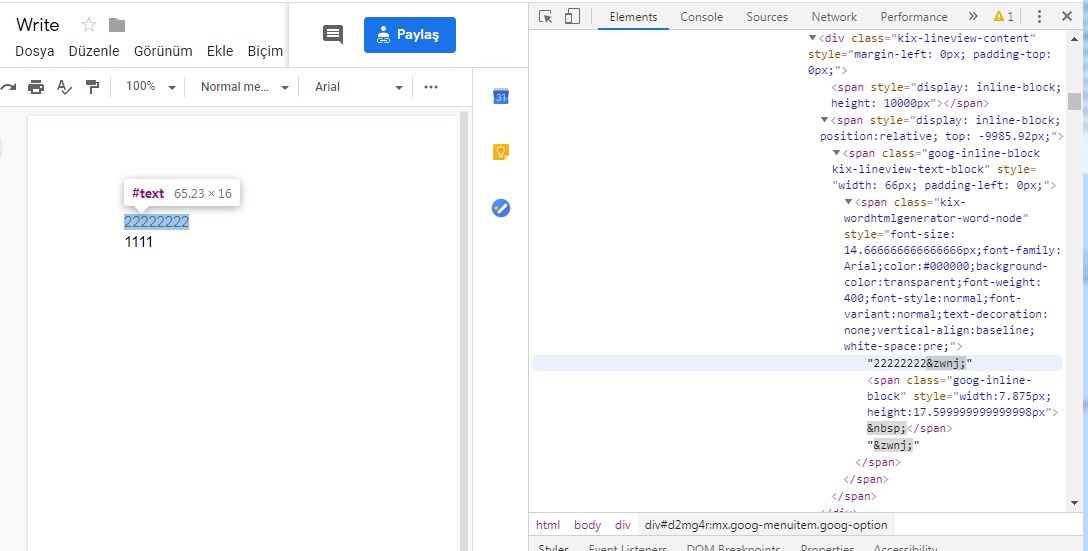Open the DOM Breakpoints pane tab
This screenshot has width=1088, height=551.
point(733,547)
